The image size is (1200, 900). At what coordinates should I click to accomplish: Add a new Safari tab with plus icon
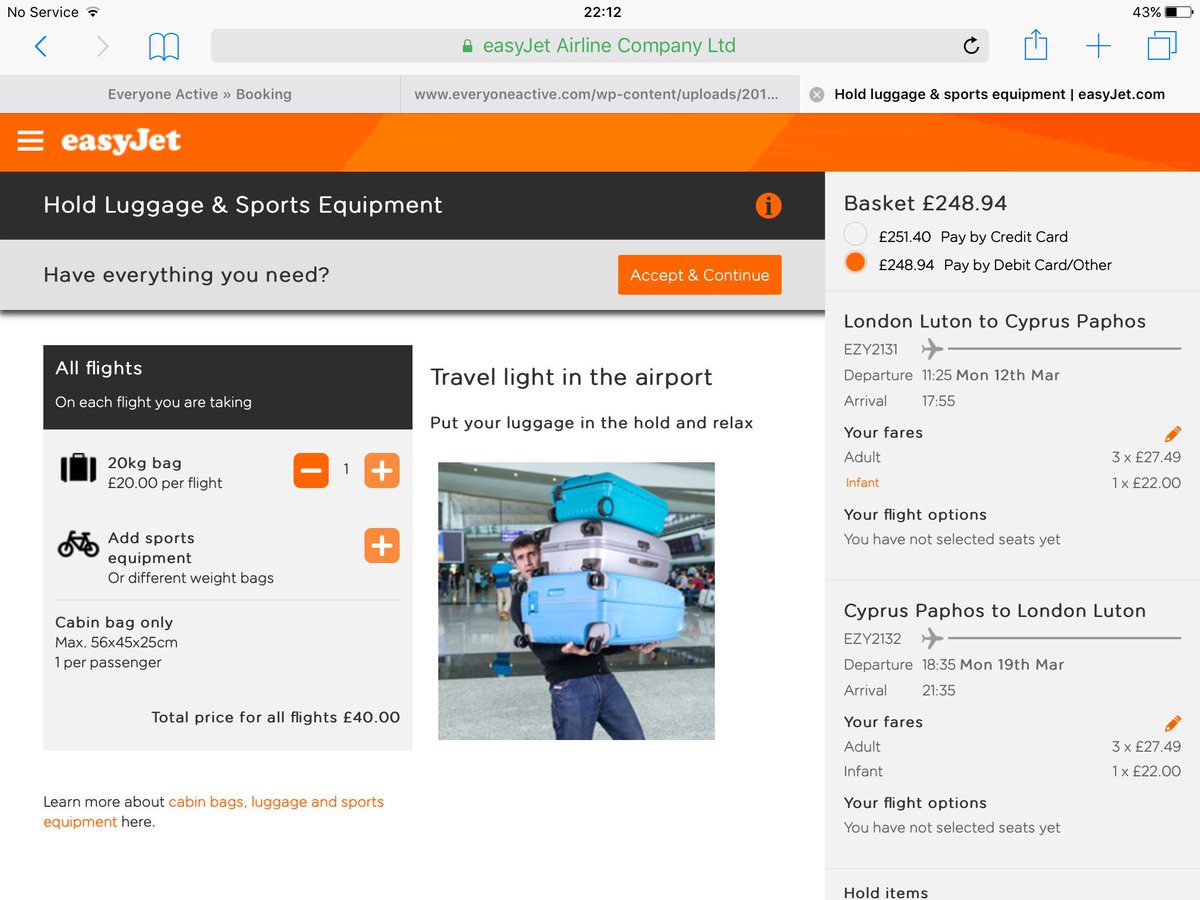pyautogui.click(x=1098, y=46)
